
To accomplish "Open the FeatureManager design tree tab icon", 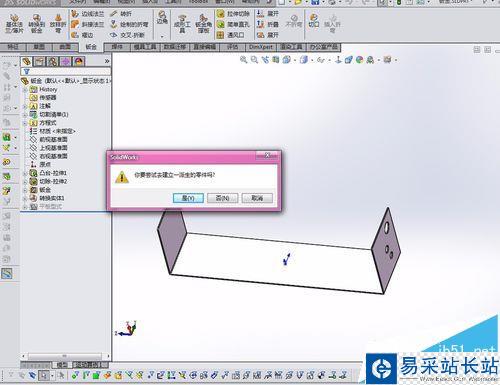I will [27, 61].
